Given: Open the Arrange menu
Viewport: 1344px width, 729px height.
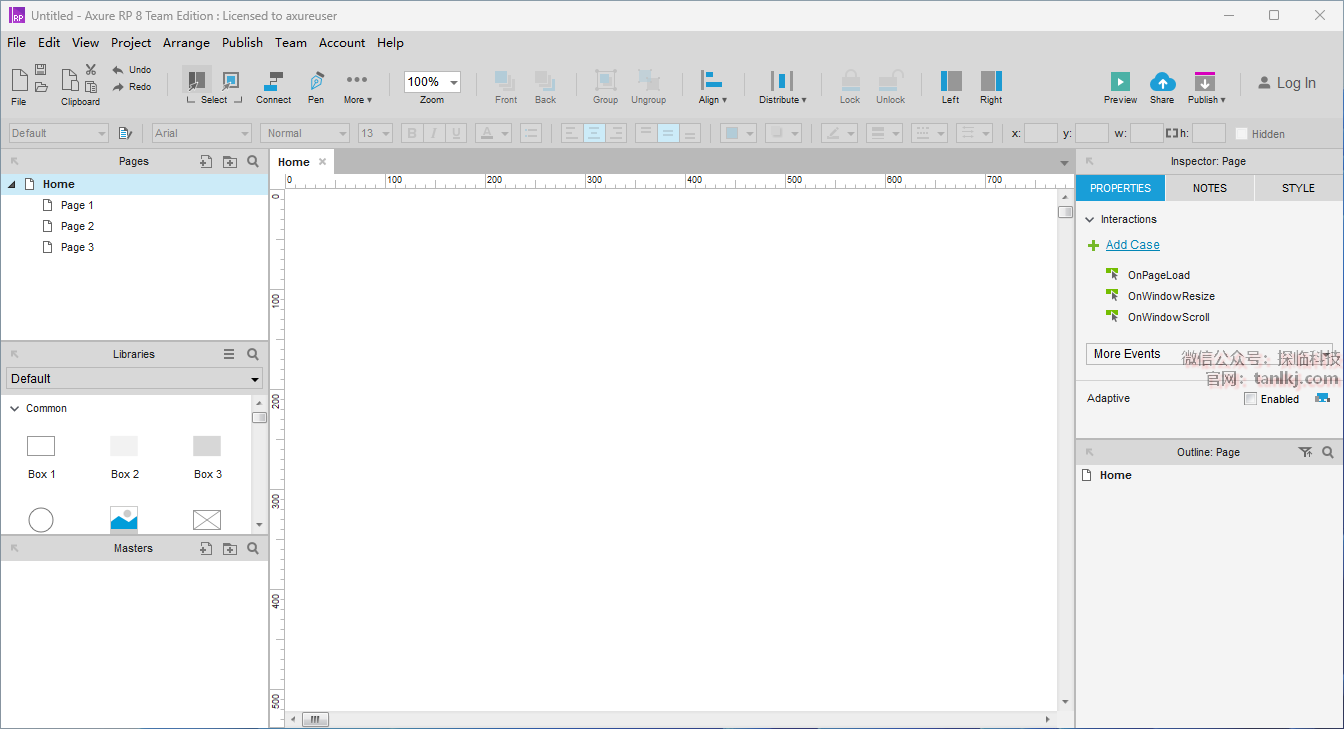Looking at the screenshot, I should 186,43.
